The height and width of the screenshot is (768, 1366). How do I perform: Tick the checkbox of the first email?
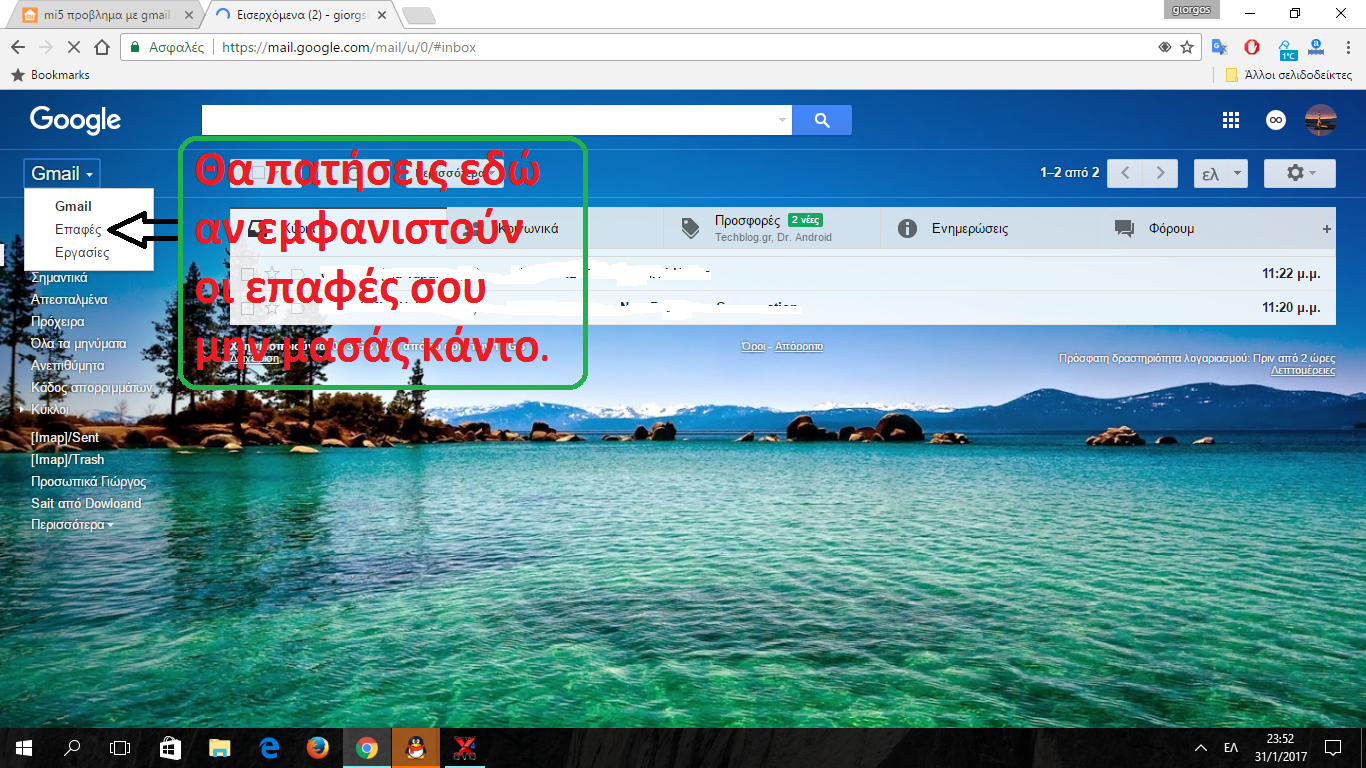247,274
